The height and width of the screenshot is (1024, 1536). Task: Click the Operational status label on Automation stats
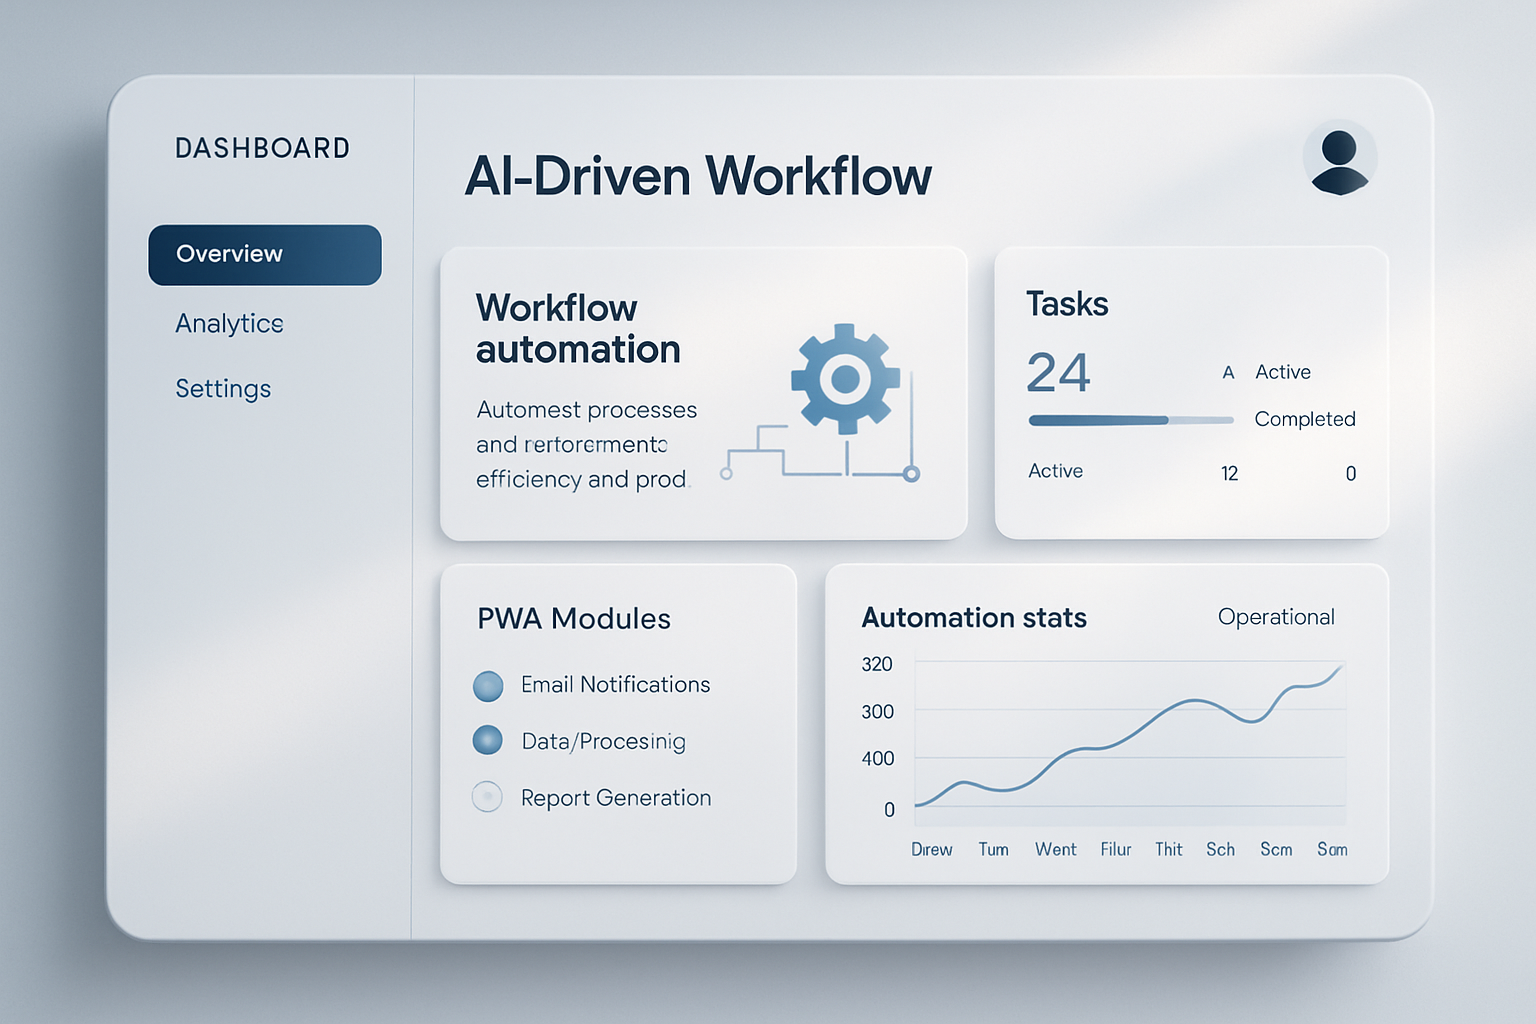click(1276, 617)
